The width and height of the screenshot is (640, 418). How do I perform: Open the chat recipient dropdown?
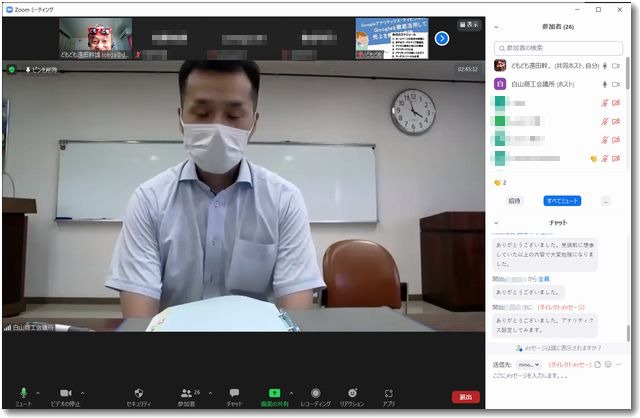529,365
